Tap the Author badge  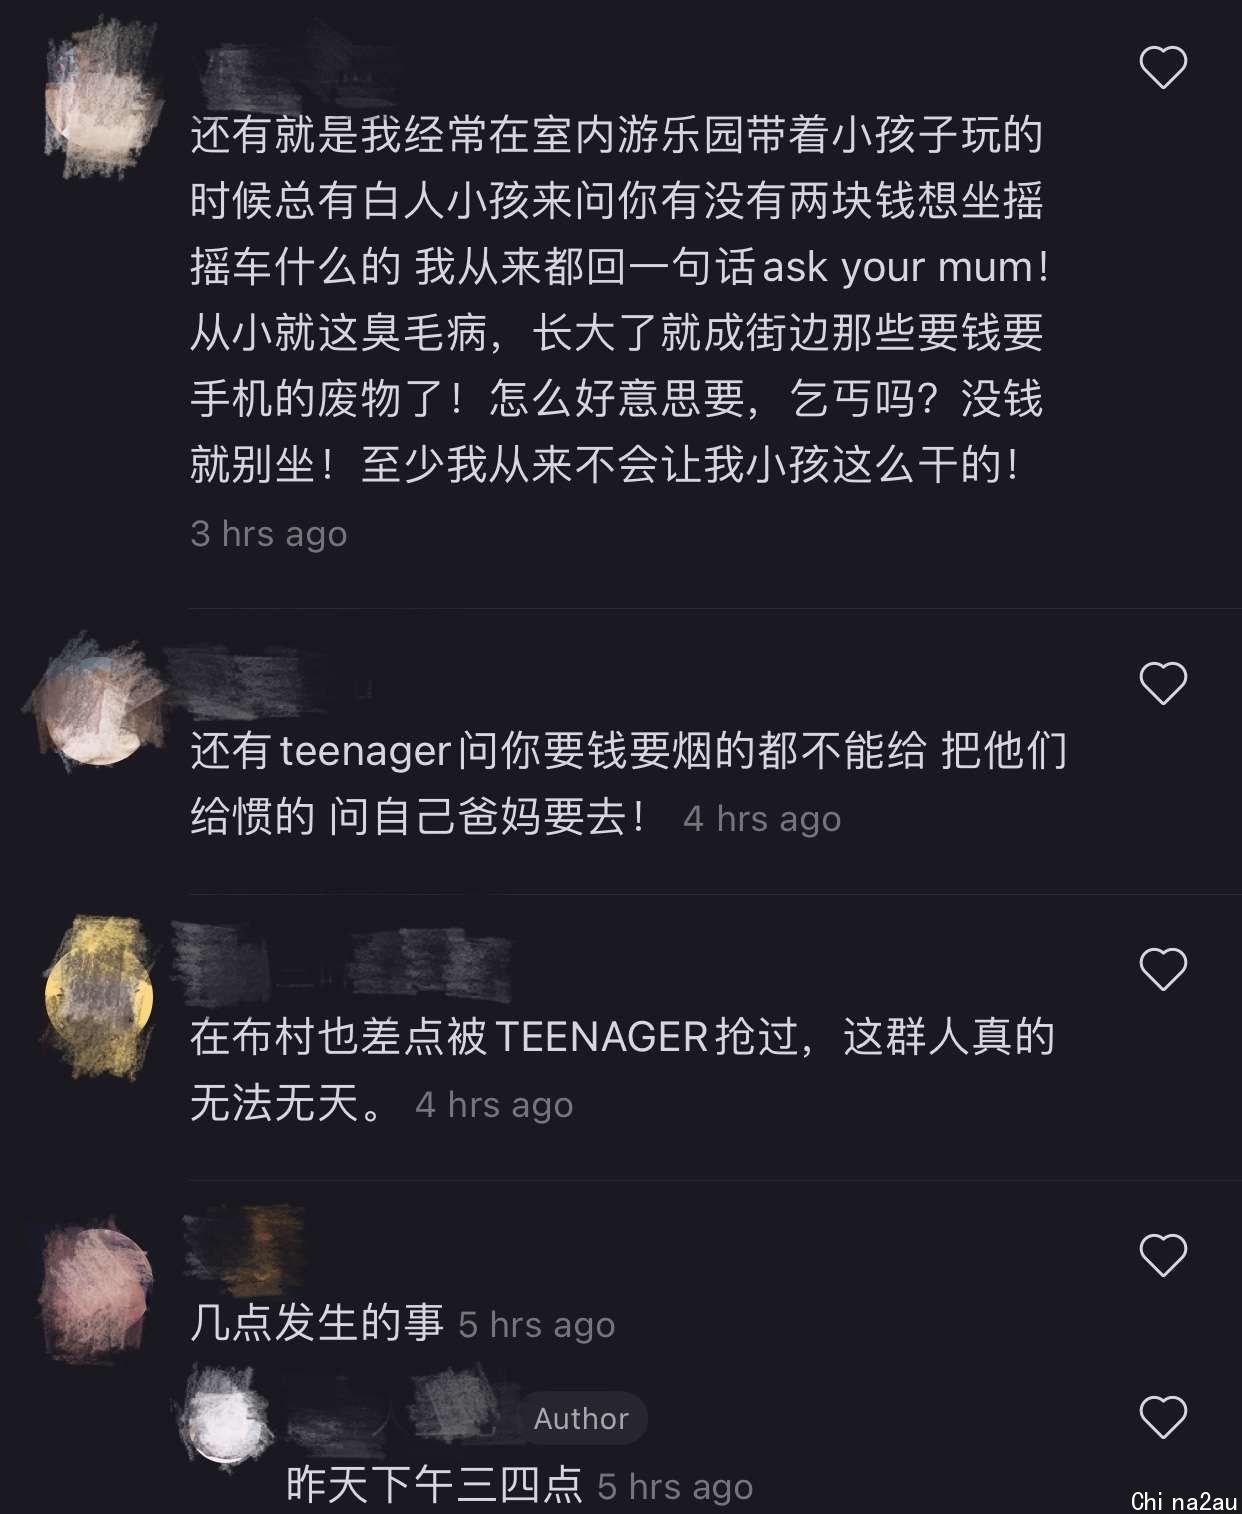pyautogui.click(x=581, y=1418)
